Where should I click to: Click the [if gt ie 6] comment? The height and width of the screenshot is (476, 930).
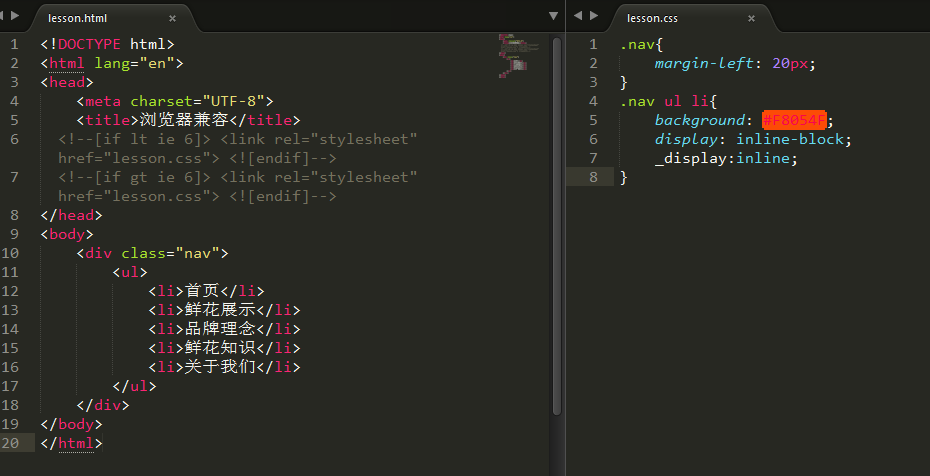pyautogui.click(x=238, y=187)
